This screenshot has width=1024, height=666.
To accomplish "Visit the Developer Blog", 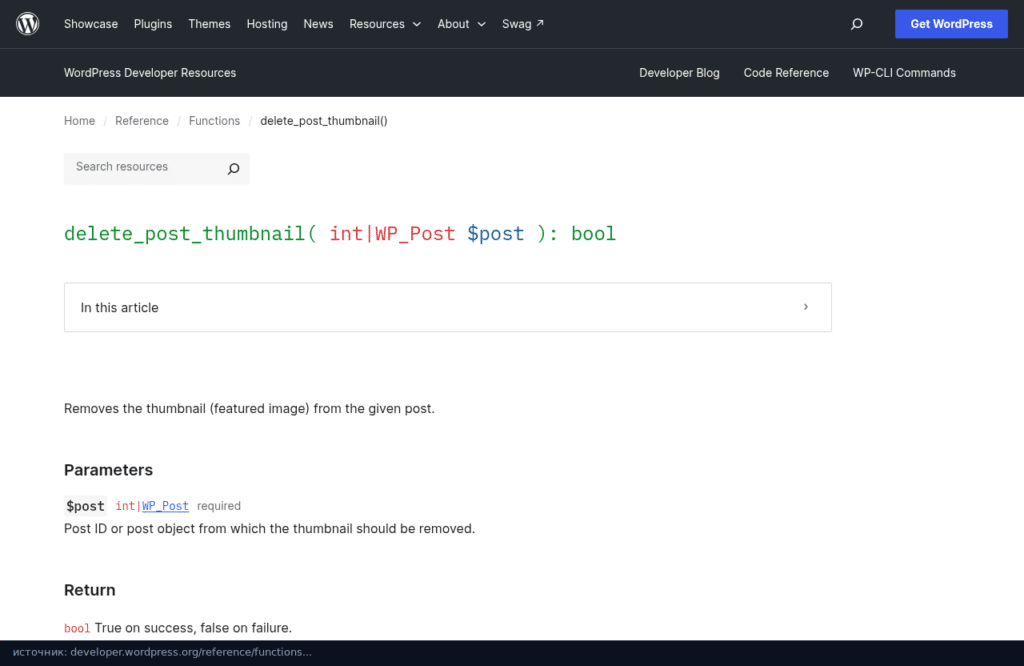I will coord(679,73).
